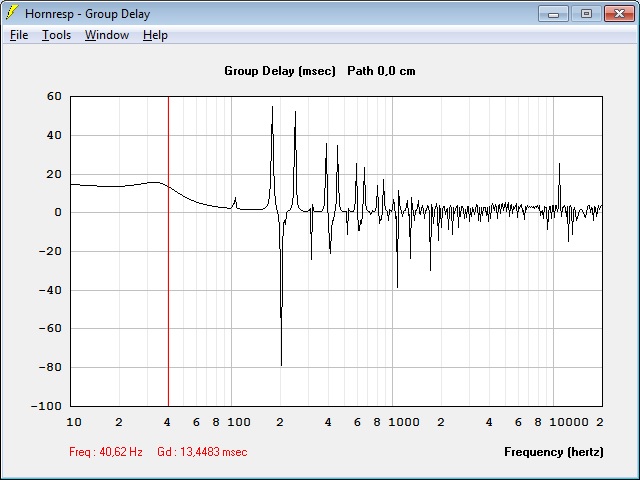Click the 60 value on the vertical axis
This screenshot has height=480, width=640.
coord(54,96)
